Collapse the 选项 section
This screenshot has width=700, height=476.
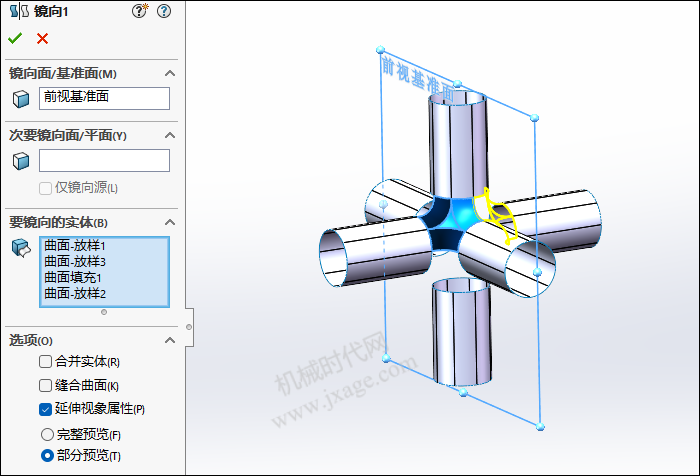tap(170, 340)
